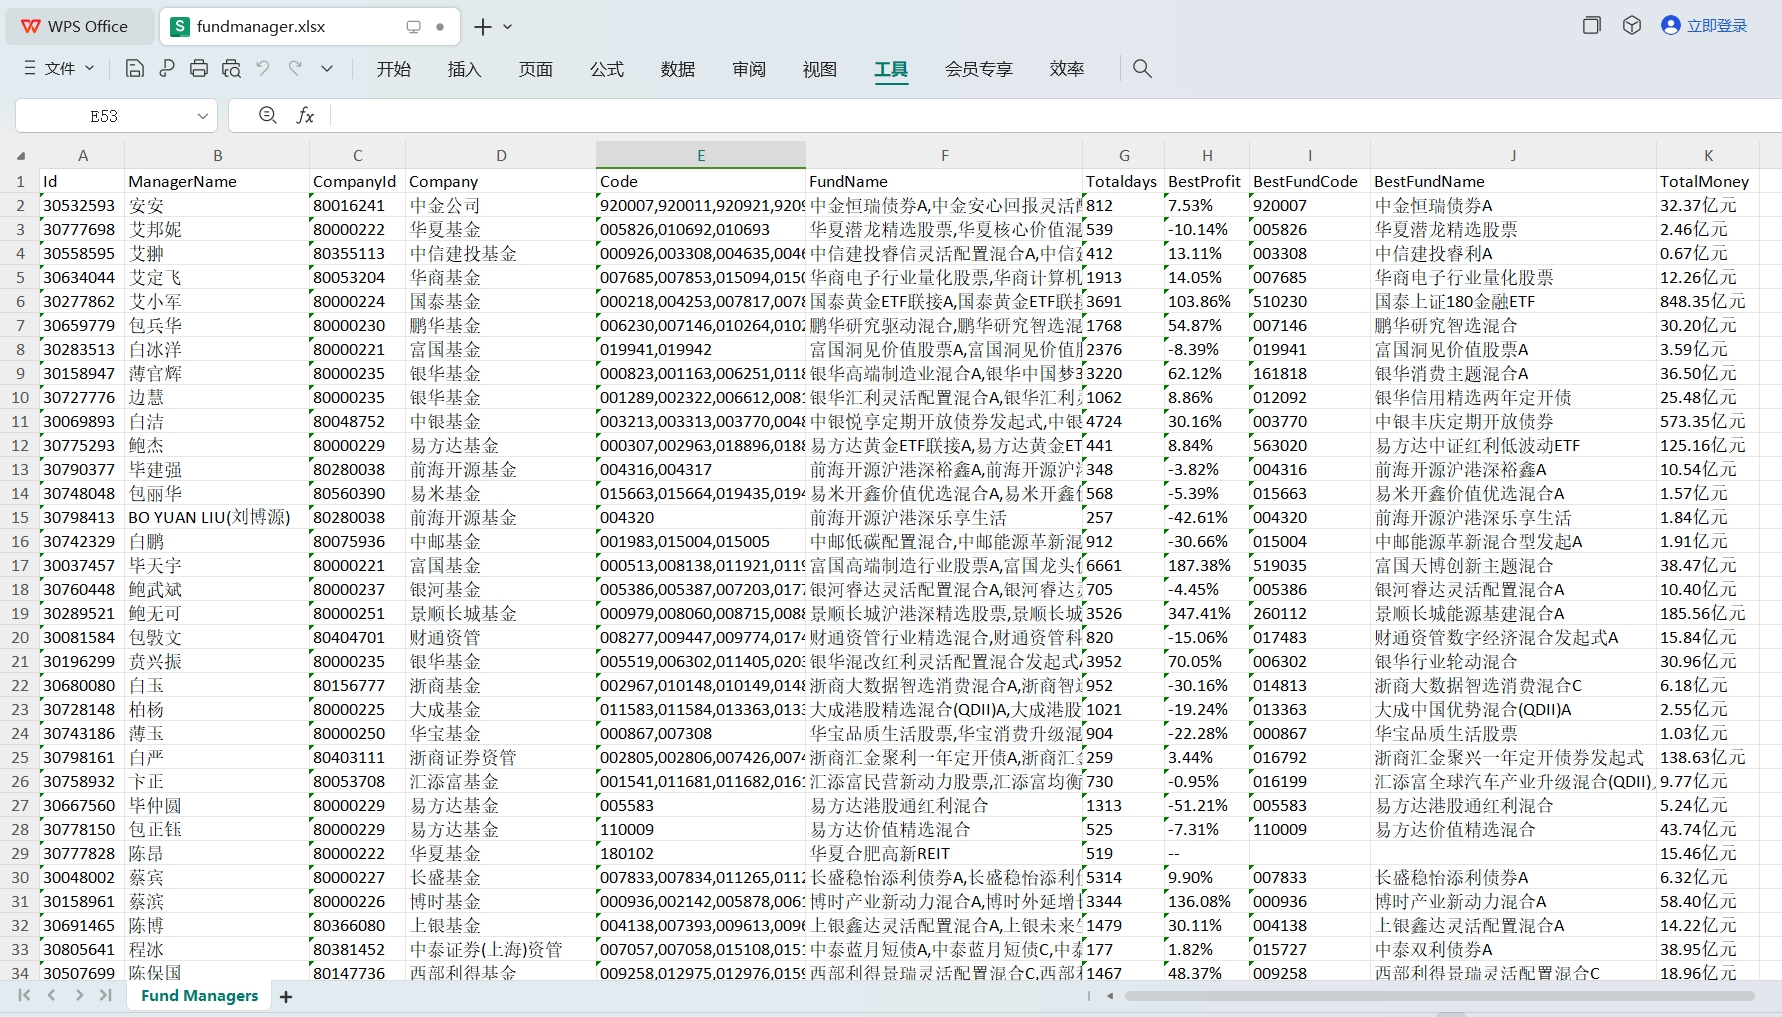Viewport: 1782px width, 1017px height.
Task: Click the search magnifier icon in ribbon
Action: (1142, 68)
